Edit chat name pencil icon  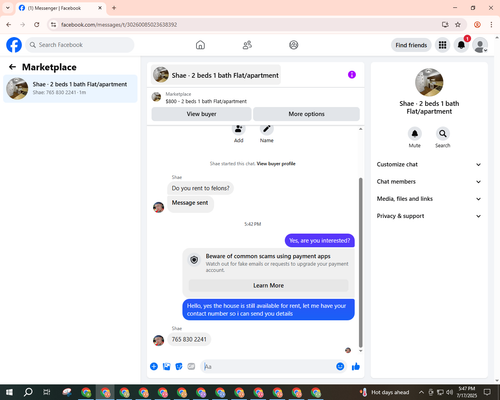[267, 130]
